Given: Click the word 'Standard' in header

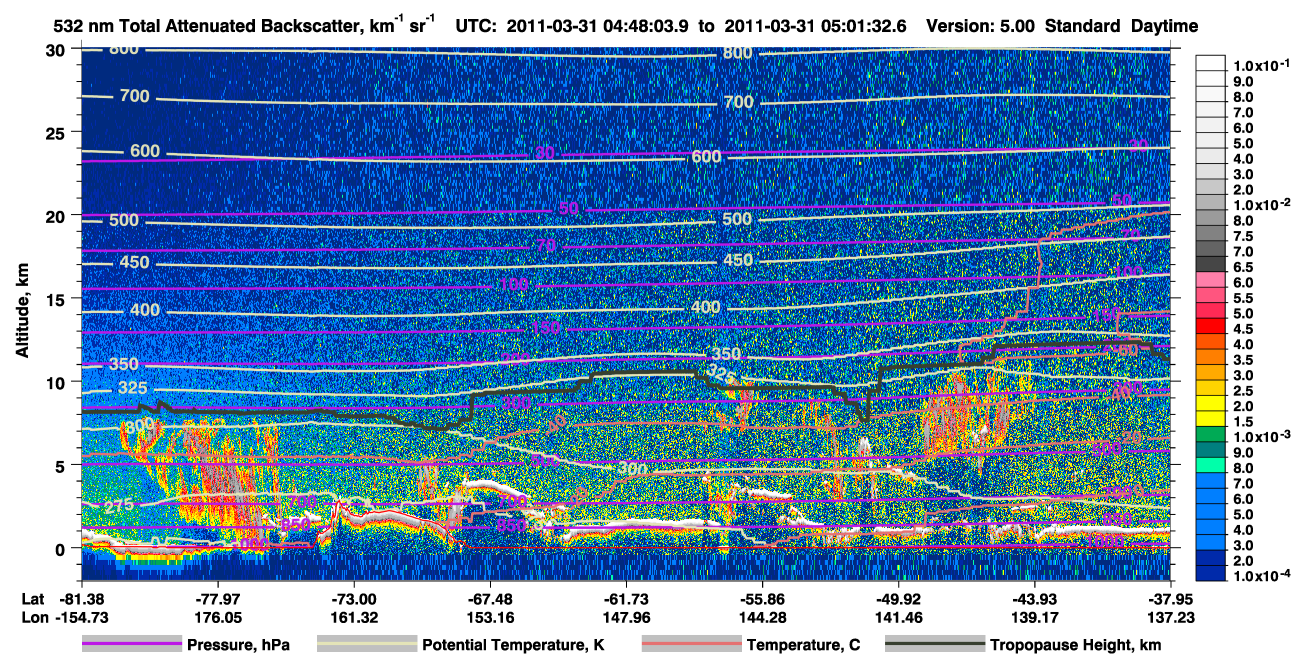Looking at the screenshot, I should (1084, 25).
